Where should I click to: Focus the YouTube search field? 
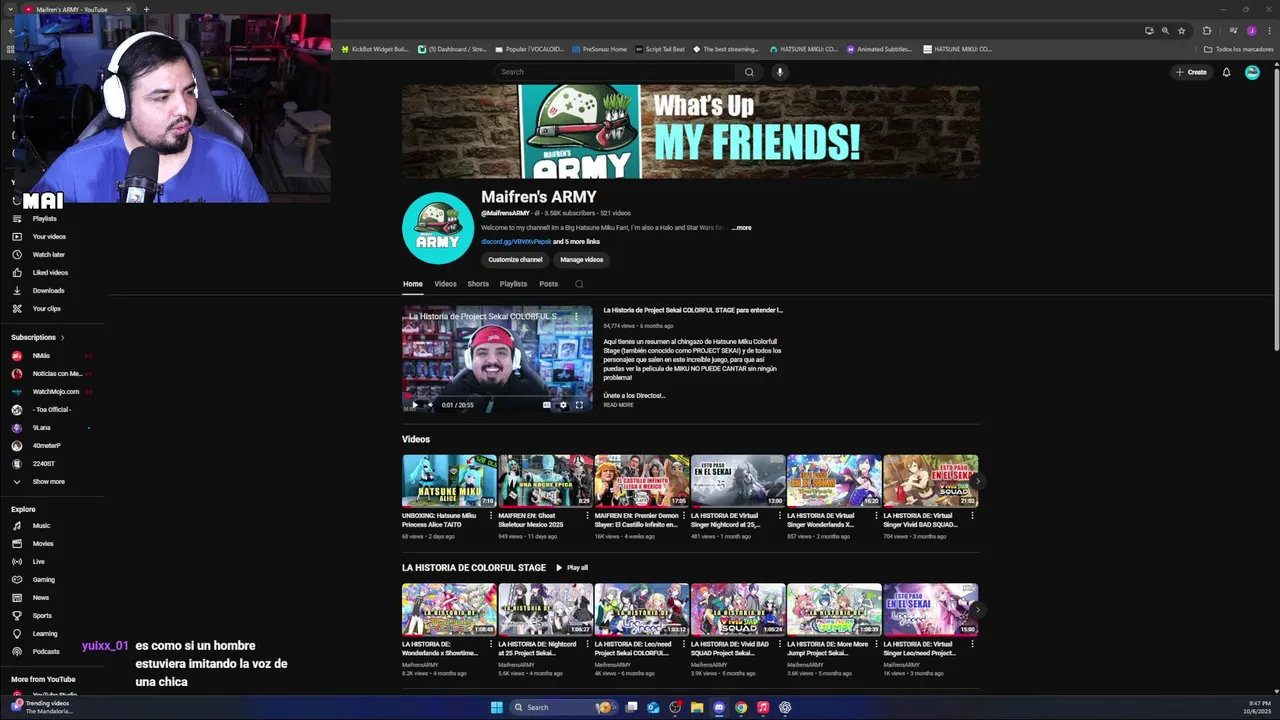pos(616,72)
